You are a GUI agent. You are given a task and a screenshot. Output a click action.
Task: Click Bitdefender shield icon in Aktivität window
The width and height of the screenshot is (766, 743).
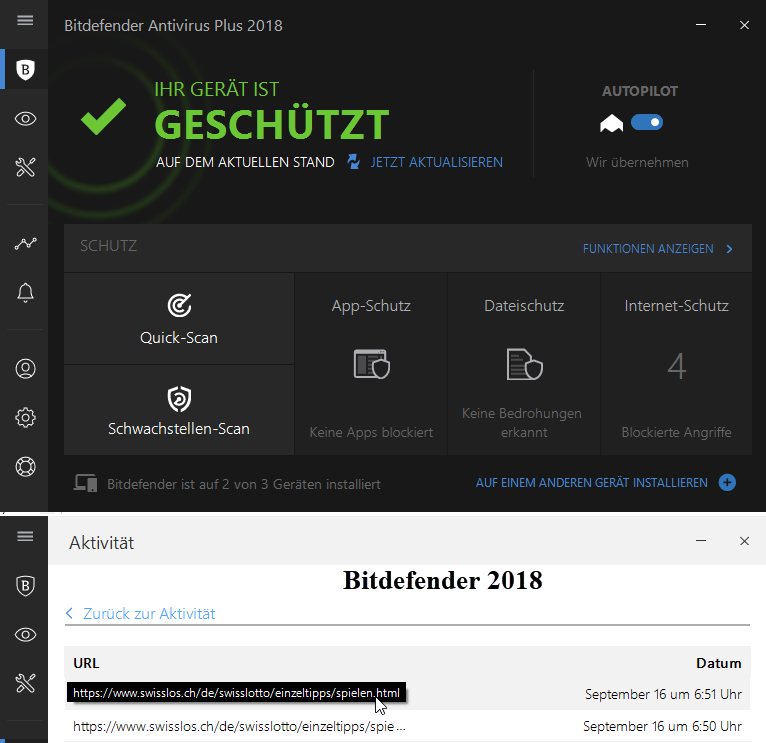point(25,586)
